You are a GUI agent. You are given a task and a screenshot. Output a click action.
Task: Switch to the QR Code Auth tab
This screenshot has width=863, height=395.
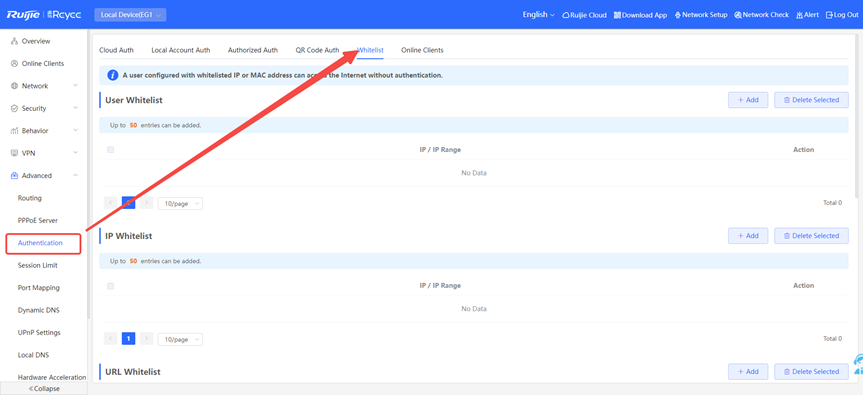(x=317, y=50)
